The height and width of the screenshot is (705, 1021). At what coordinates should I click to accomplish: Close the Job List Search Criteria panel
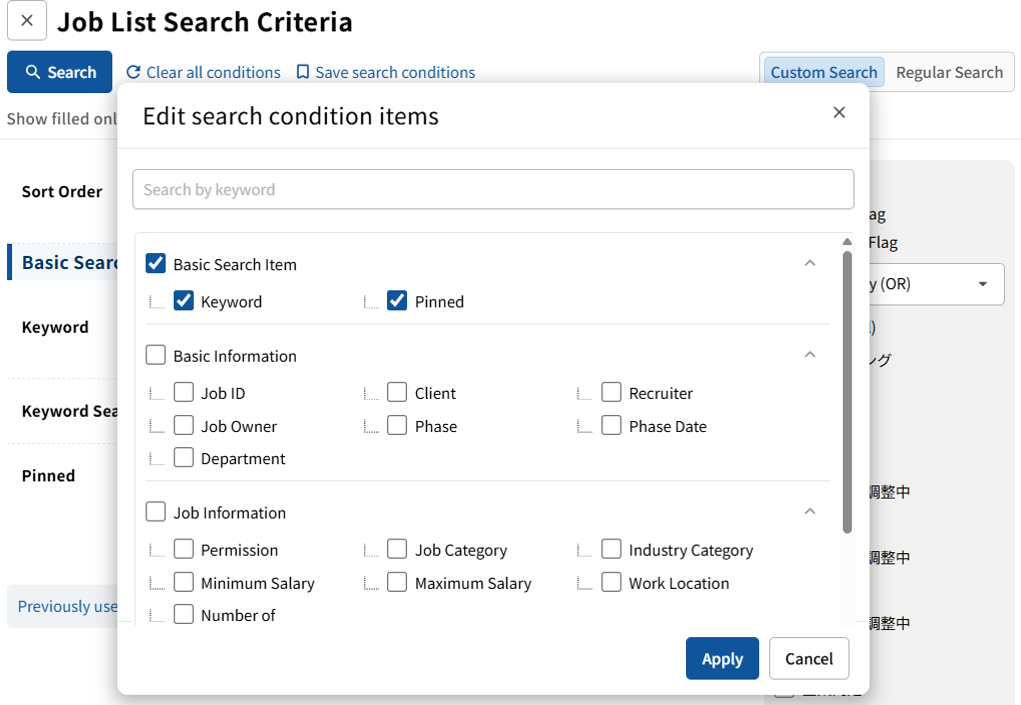coord(27,21)
